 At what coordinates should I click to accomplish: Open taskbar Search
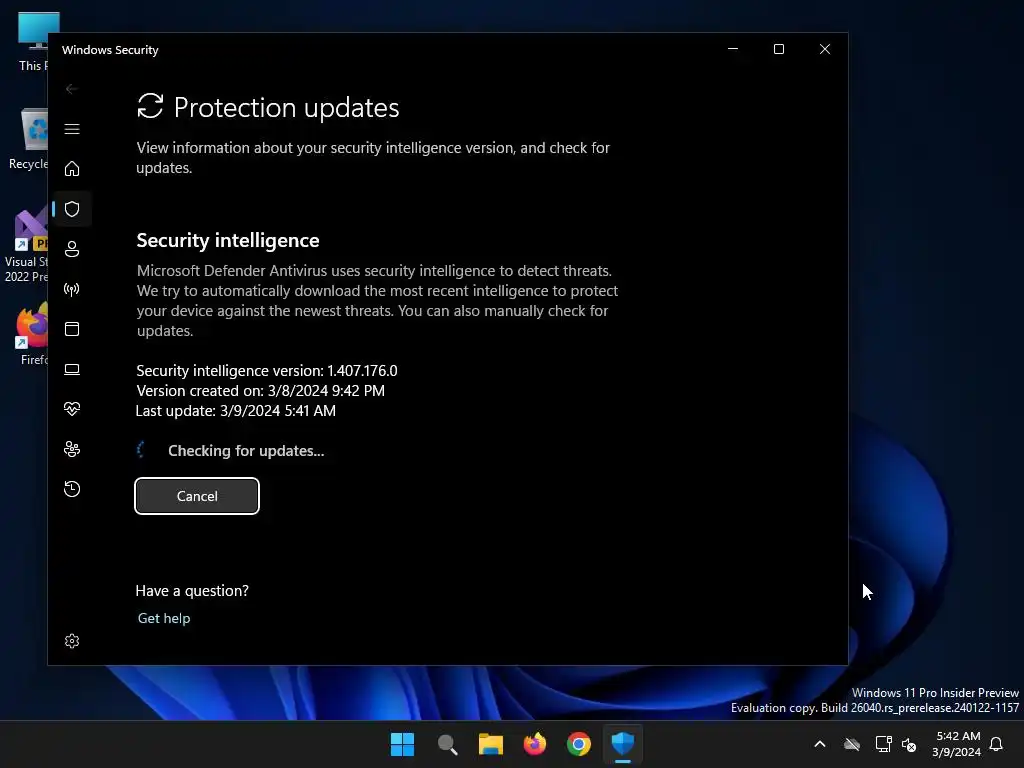[x=447, y=744]
